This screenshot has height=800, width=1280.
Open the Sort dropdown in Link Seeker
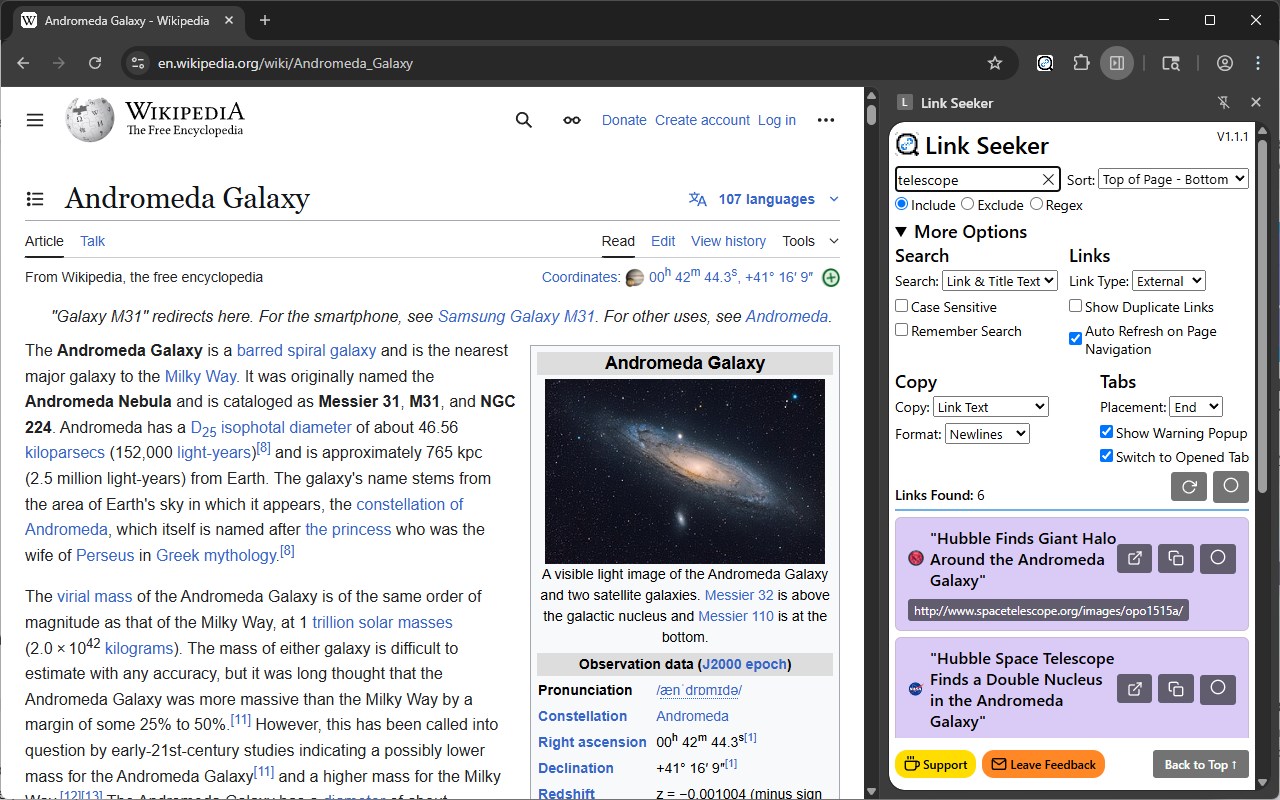tap(1174, 179)
